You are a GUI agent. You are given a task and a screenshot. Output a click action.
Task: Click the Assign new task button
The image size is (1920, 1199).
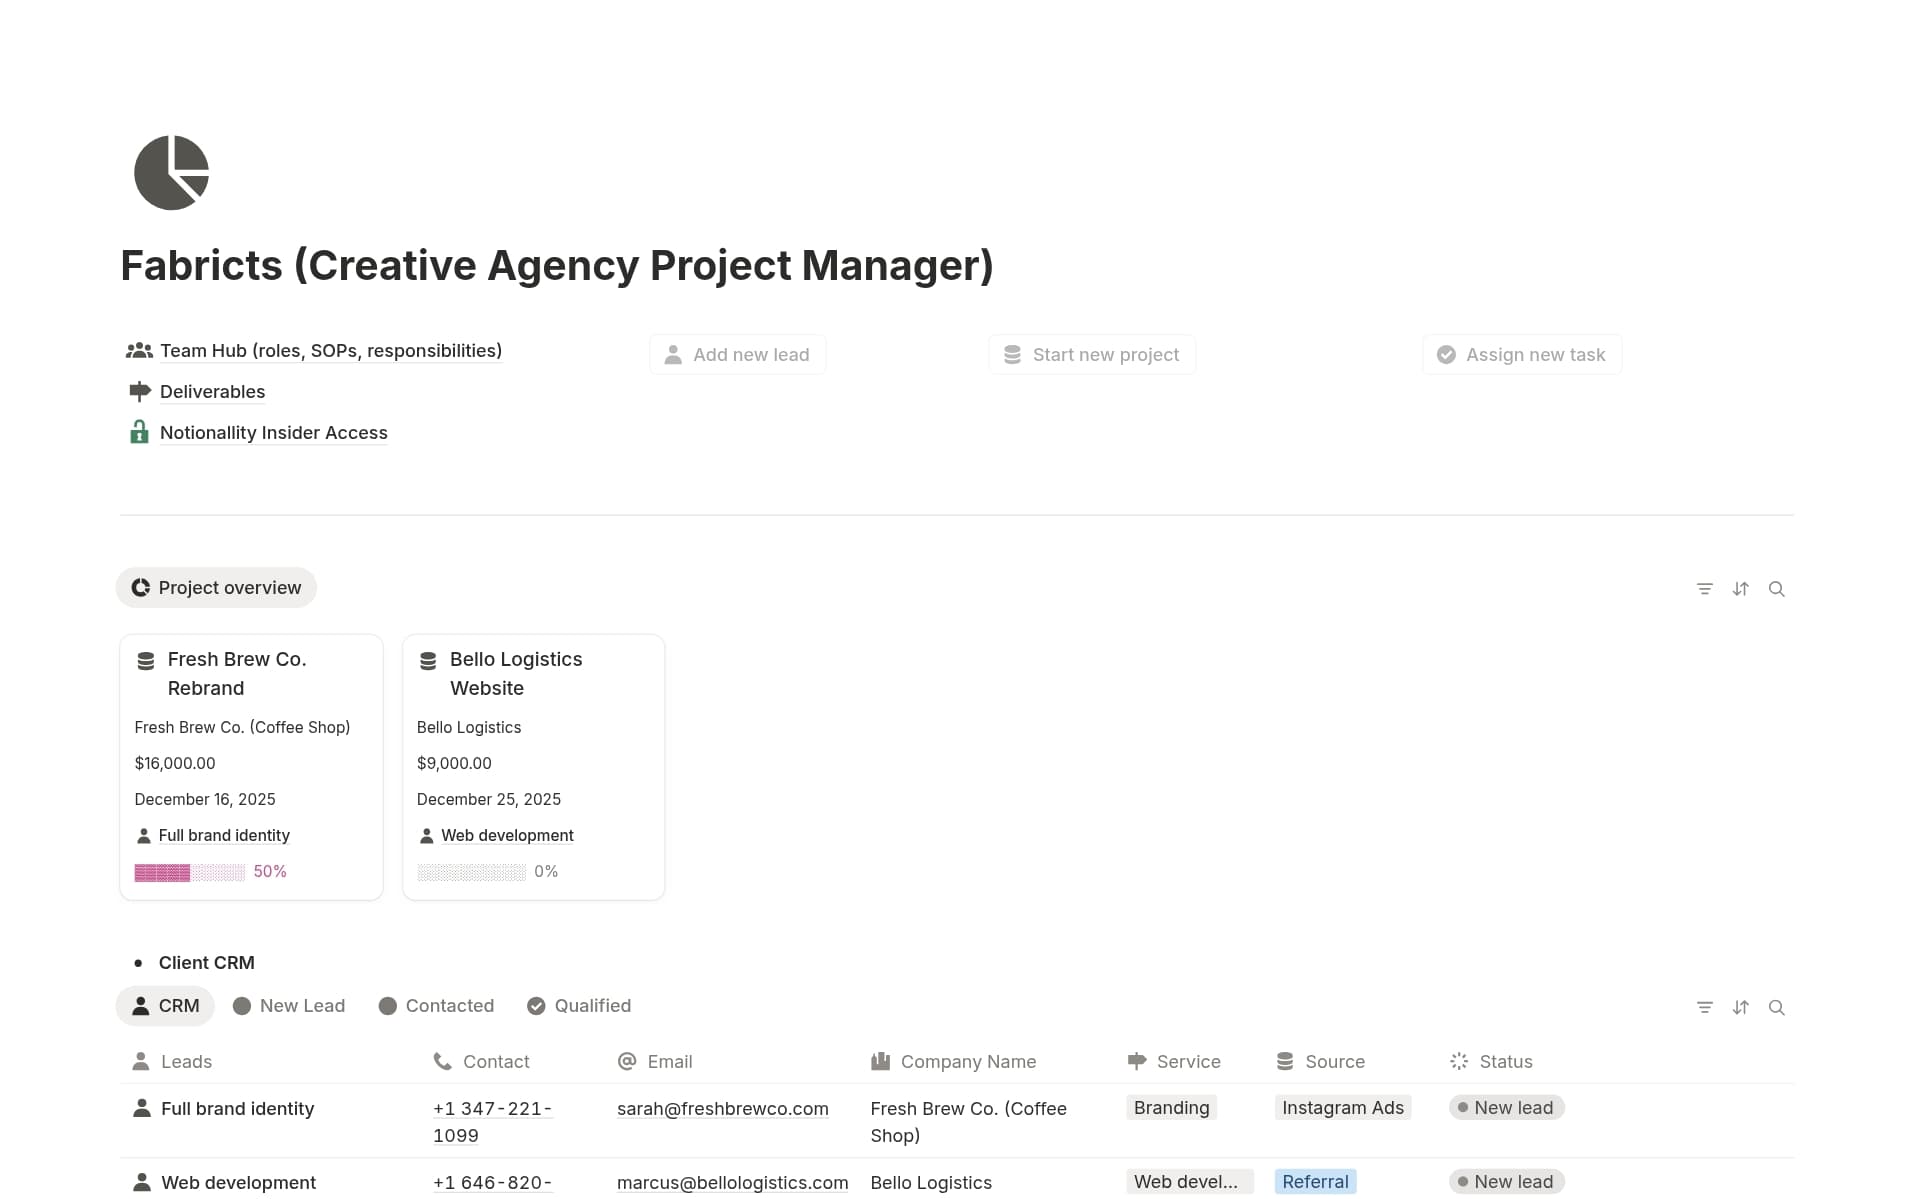1521,354
